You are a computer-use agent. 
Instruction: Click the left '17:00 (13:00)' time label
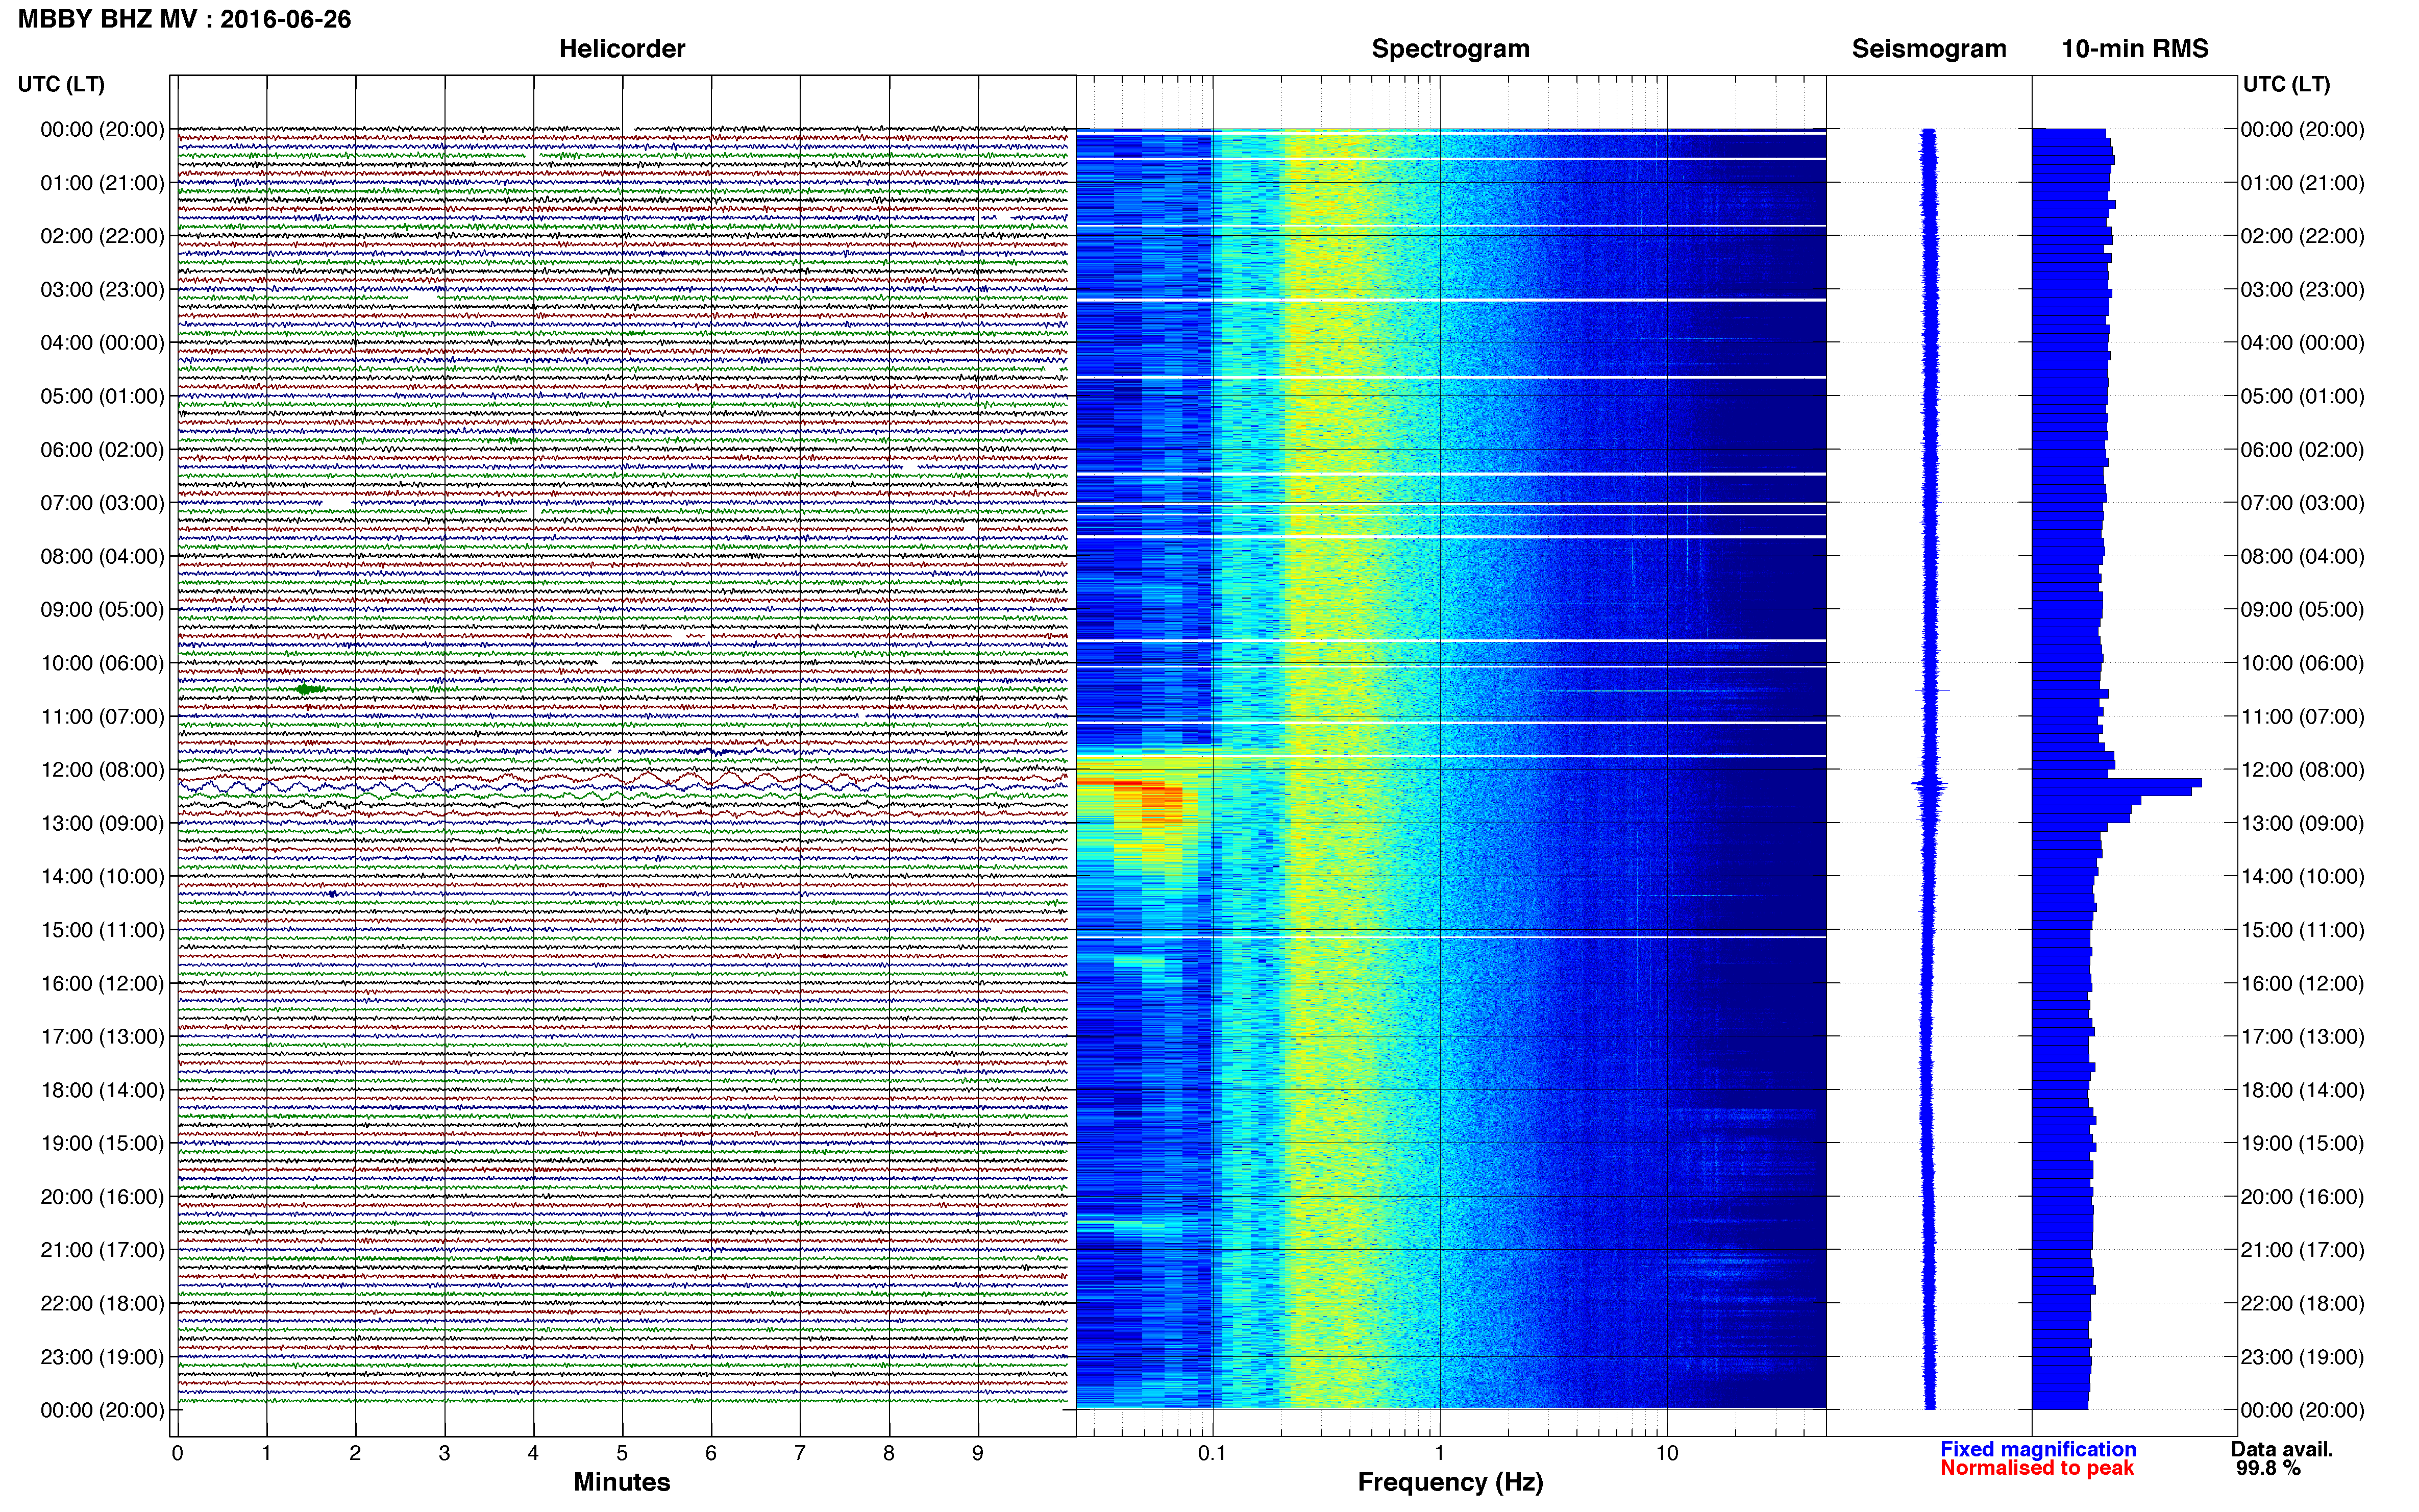tap(102, 1036)
